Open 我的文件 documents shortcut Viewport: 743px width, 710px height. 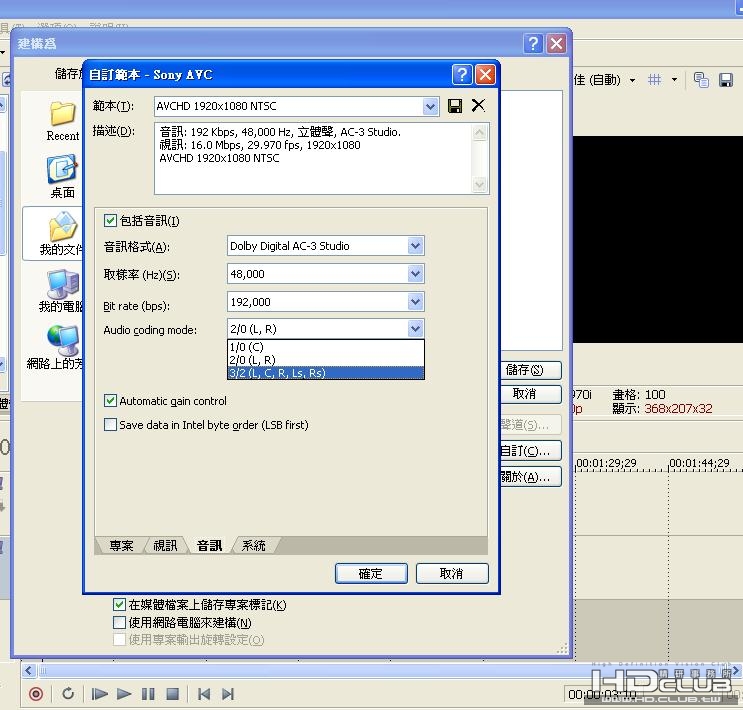coord(62,234)
